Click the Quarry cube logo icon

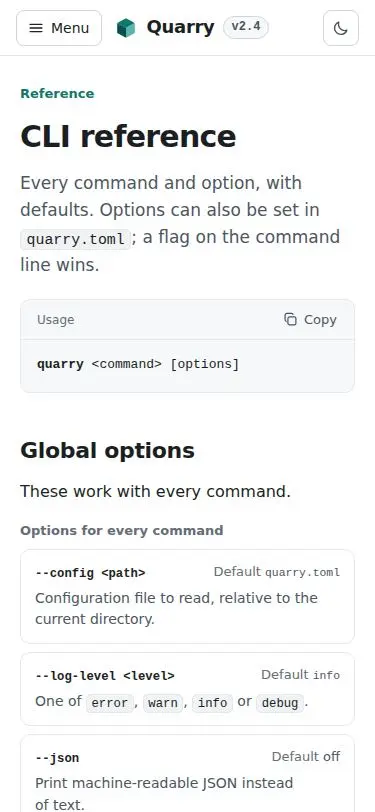pos(126,28)
